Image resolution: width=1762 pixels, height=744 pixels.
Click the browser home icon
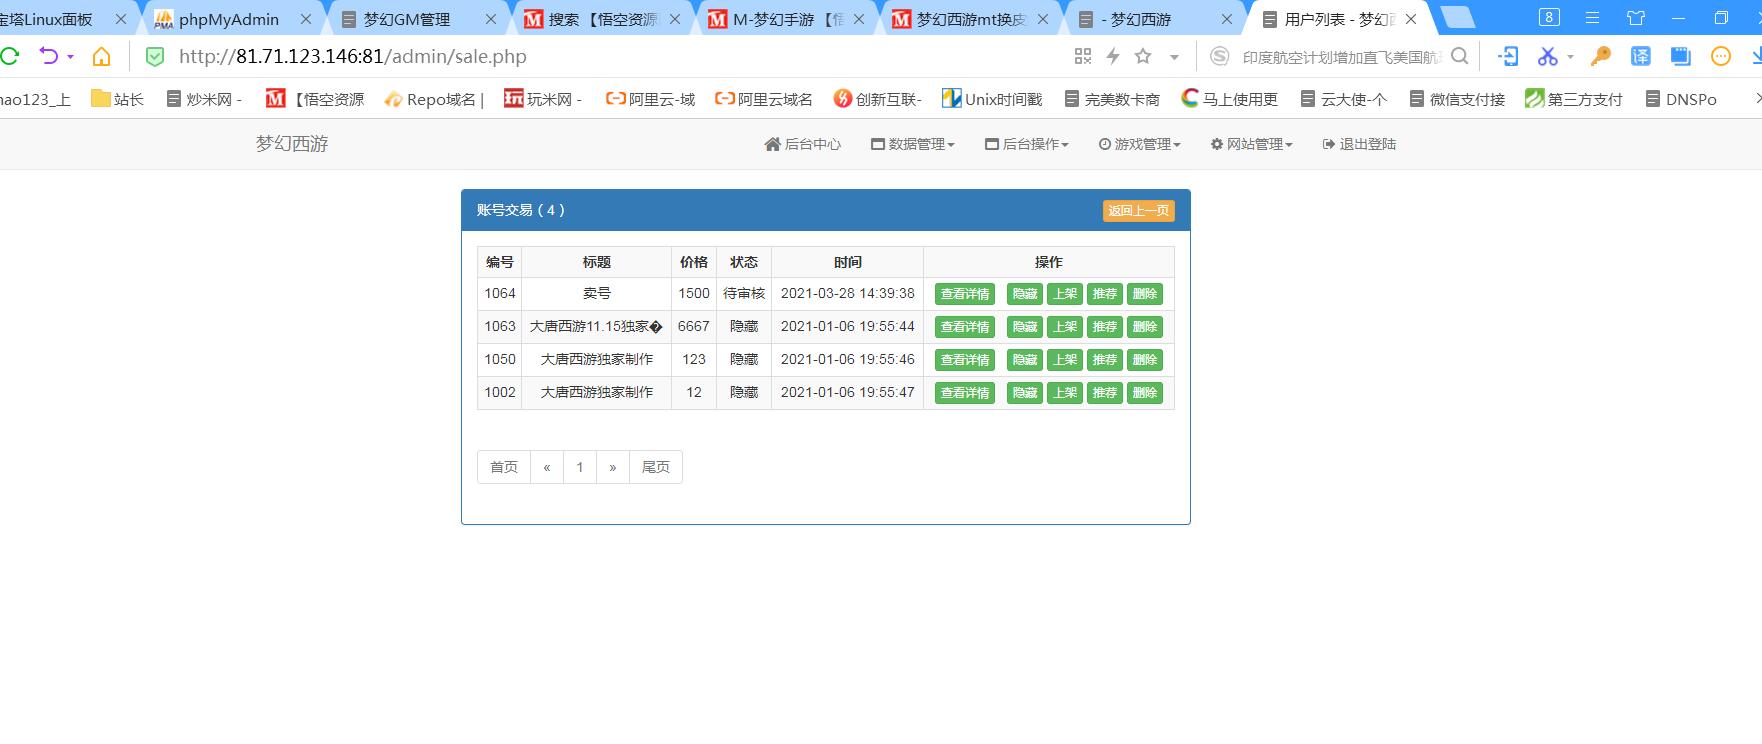[101, 57]
